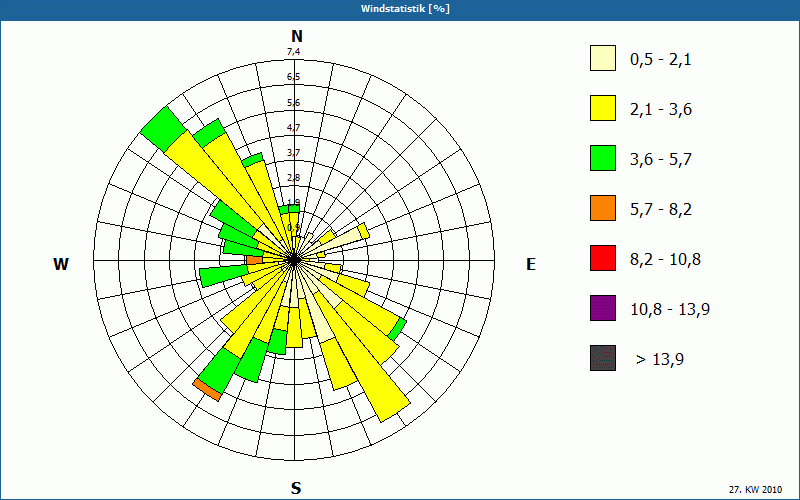Screen dimensions: 800x500
Task: Click the orange tip of the southwest bar
Action: tap(207, 390)
